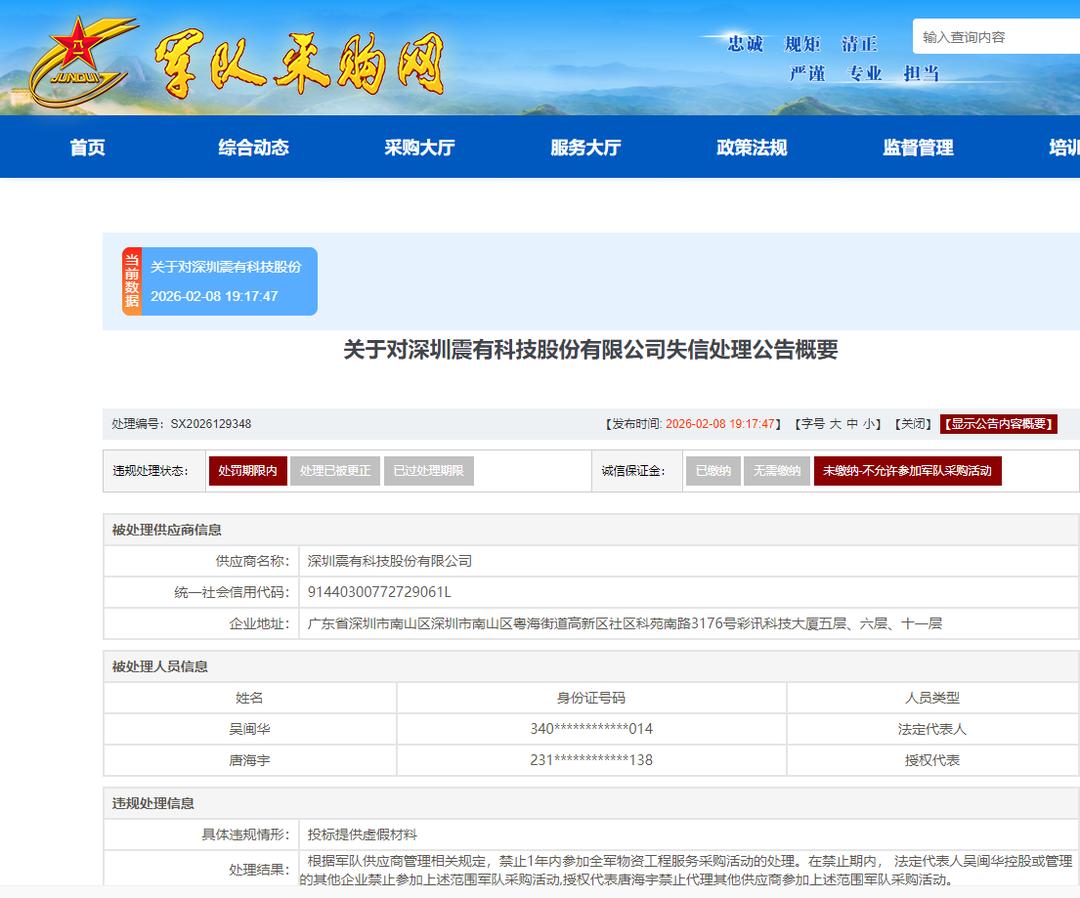The width and height of the screenshot is (1080, 898).
Task: Click the 违规处理状态 label
Action: [150, 471]
